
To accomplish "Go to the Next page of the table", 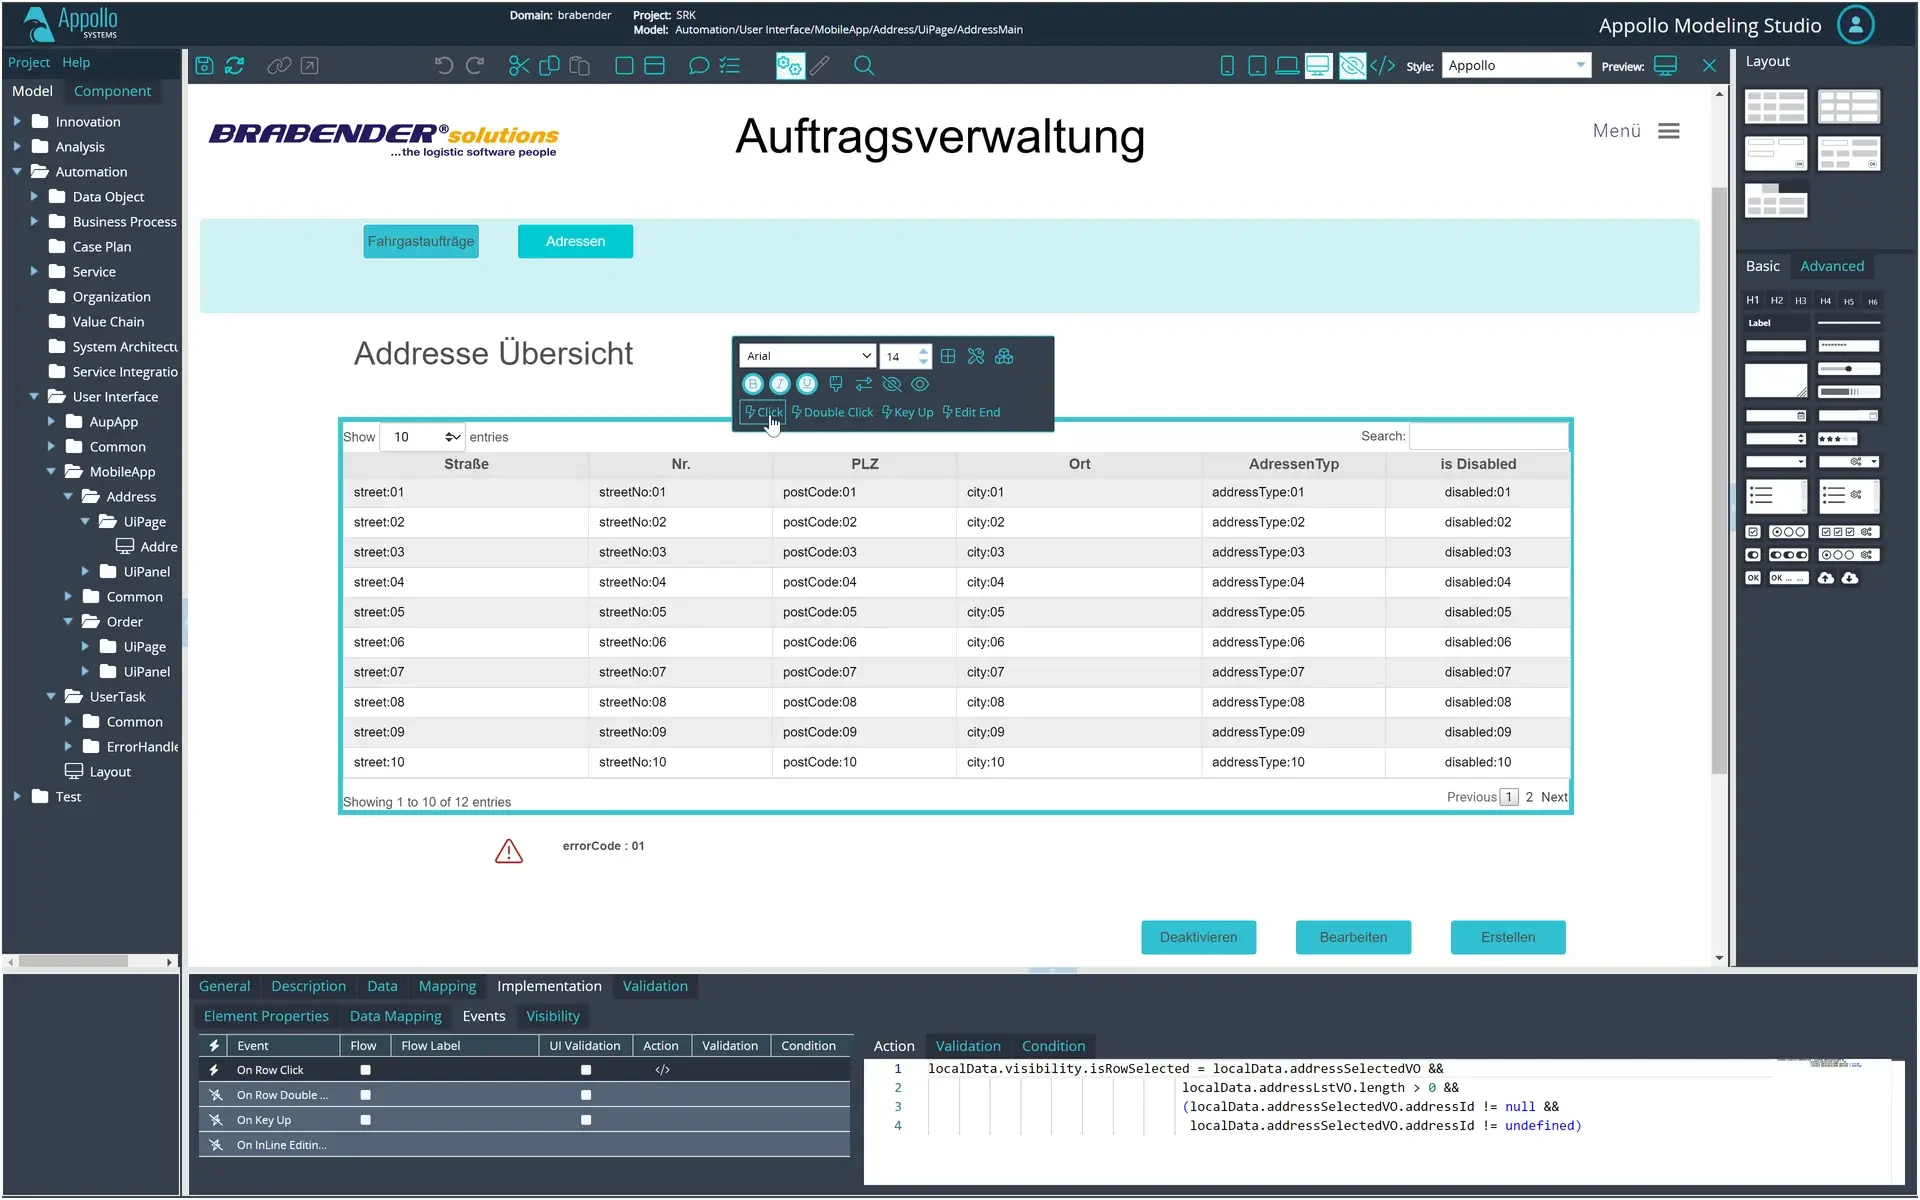I will tap(1554, 797).
